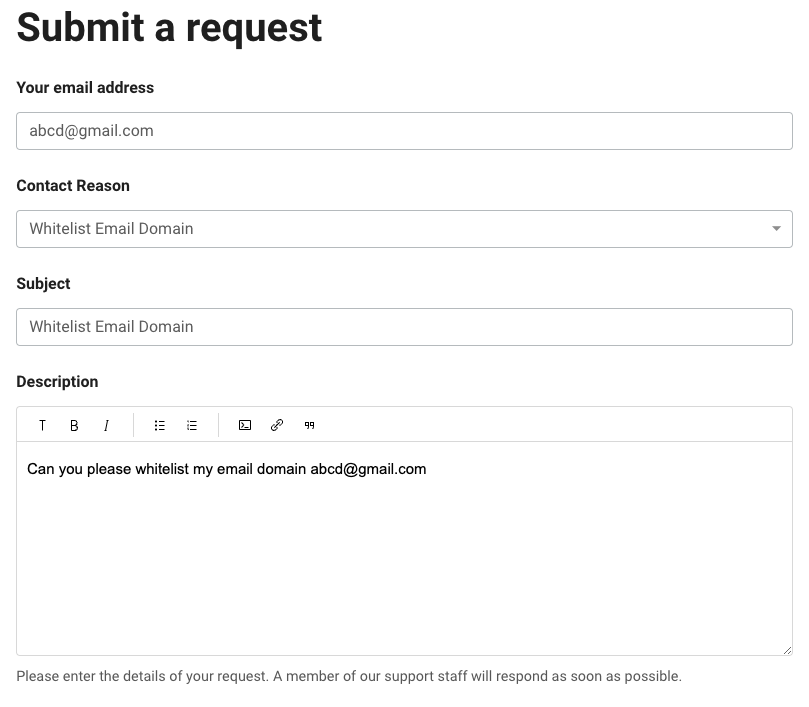Click the 'Subject' field label
The height and width of the screenshot is (707, 809).
(43, 284)
